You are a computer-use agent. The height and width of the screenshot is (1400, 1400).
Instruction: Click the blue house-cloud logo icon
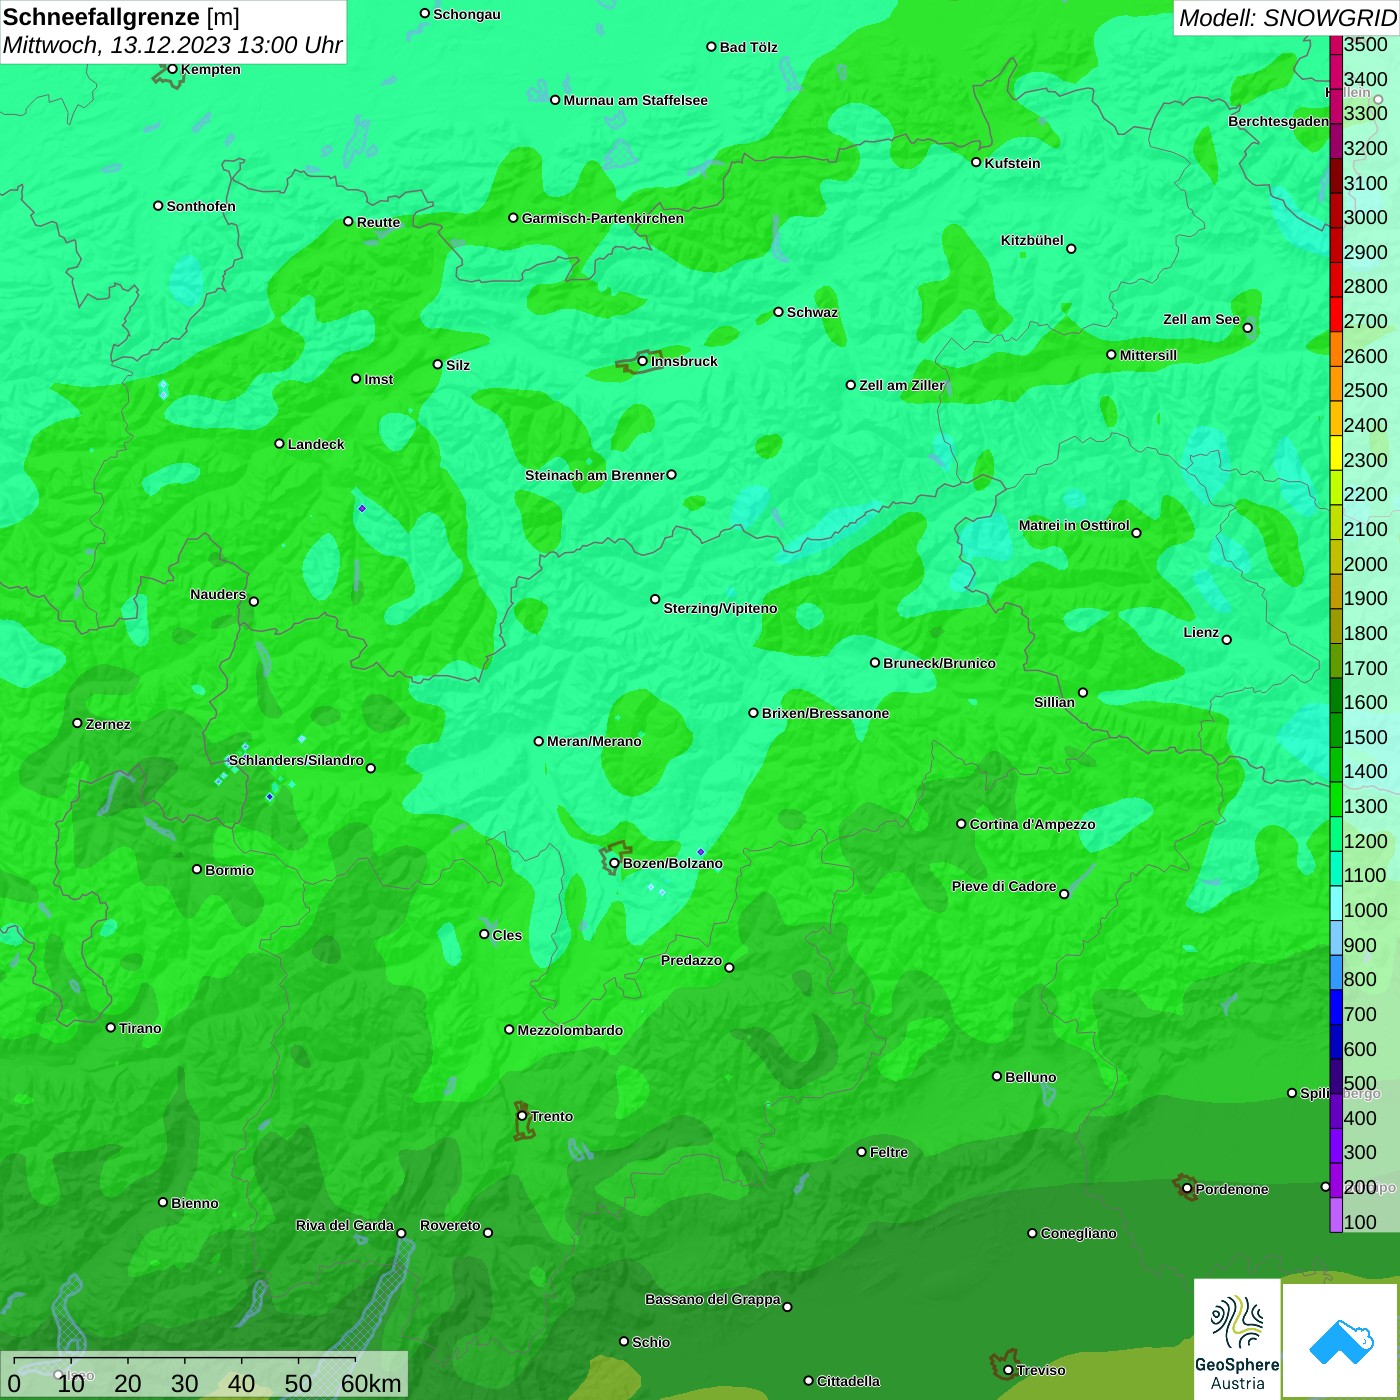coord(1340,1341)
